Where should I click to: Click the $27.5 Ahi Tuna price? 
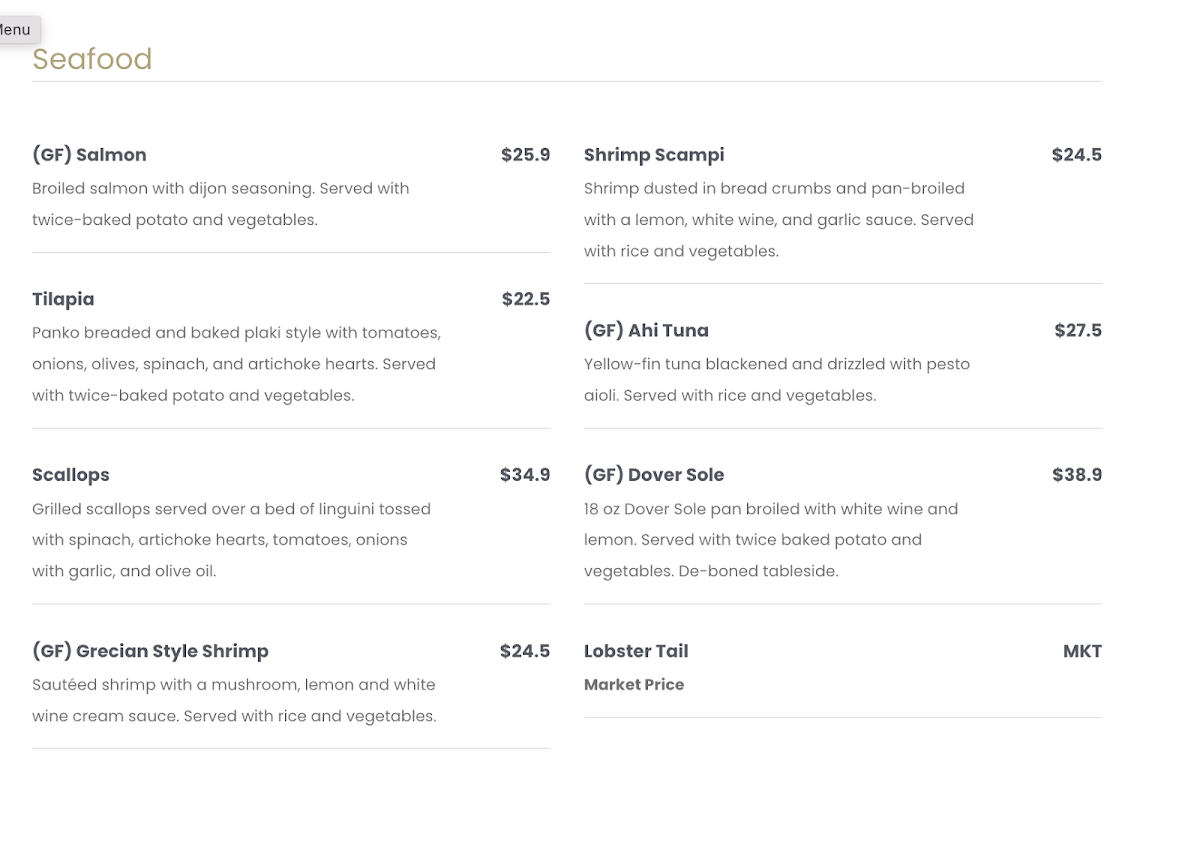(1077, 330)
